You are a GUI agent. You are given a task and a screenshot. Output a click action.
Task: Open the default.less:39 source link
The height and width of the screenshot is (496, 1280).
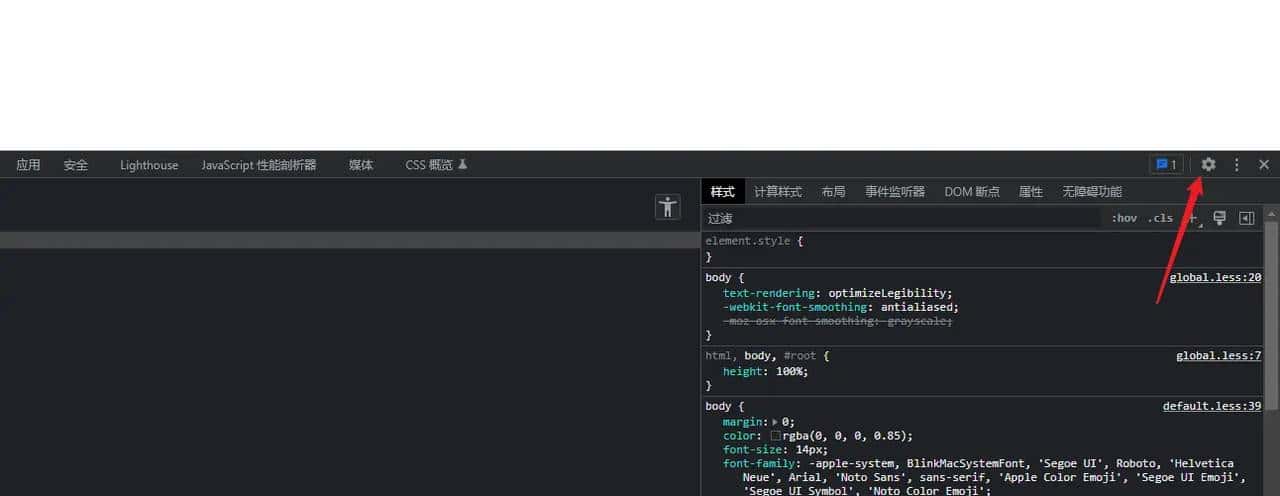1212,406
